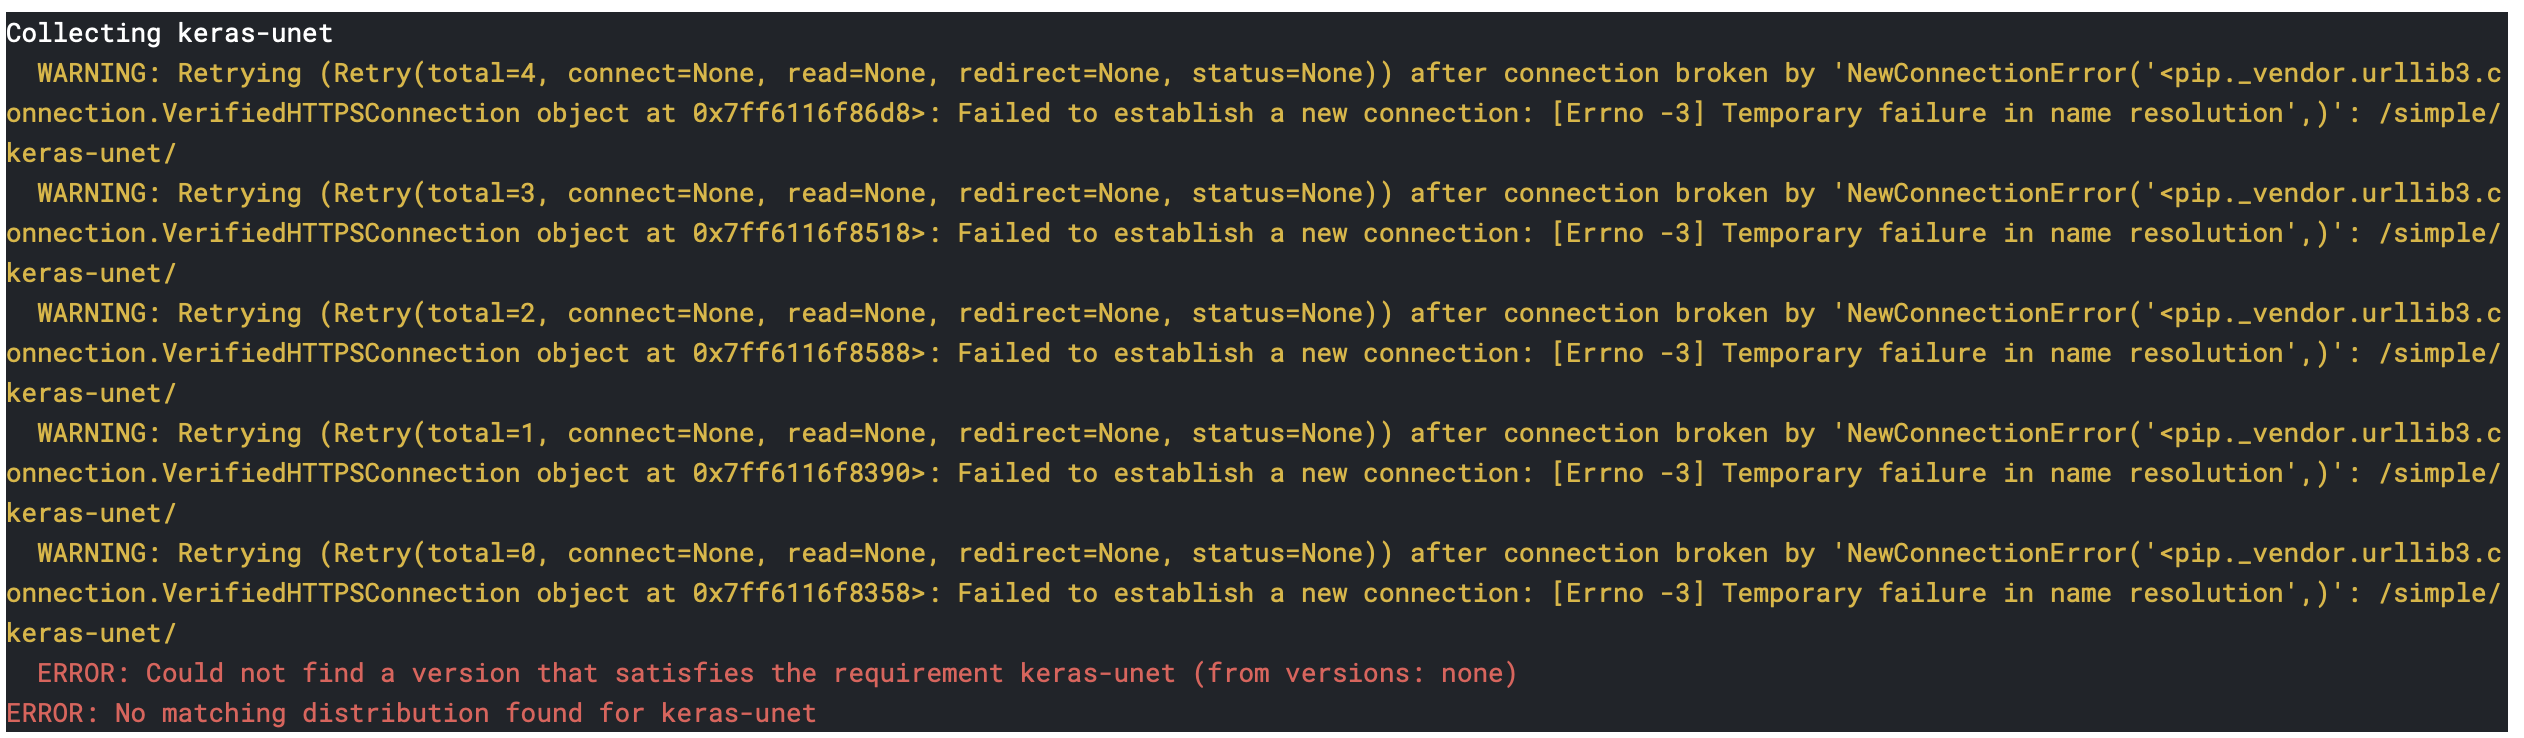2524x738 pixels.
Task: Click the 'total=3' retry text
Action: 482,194
